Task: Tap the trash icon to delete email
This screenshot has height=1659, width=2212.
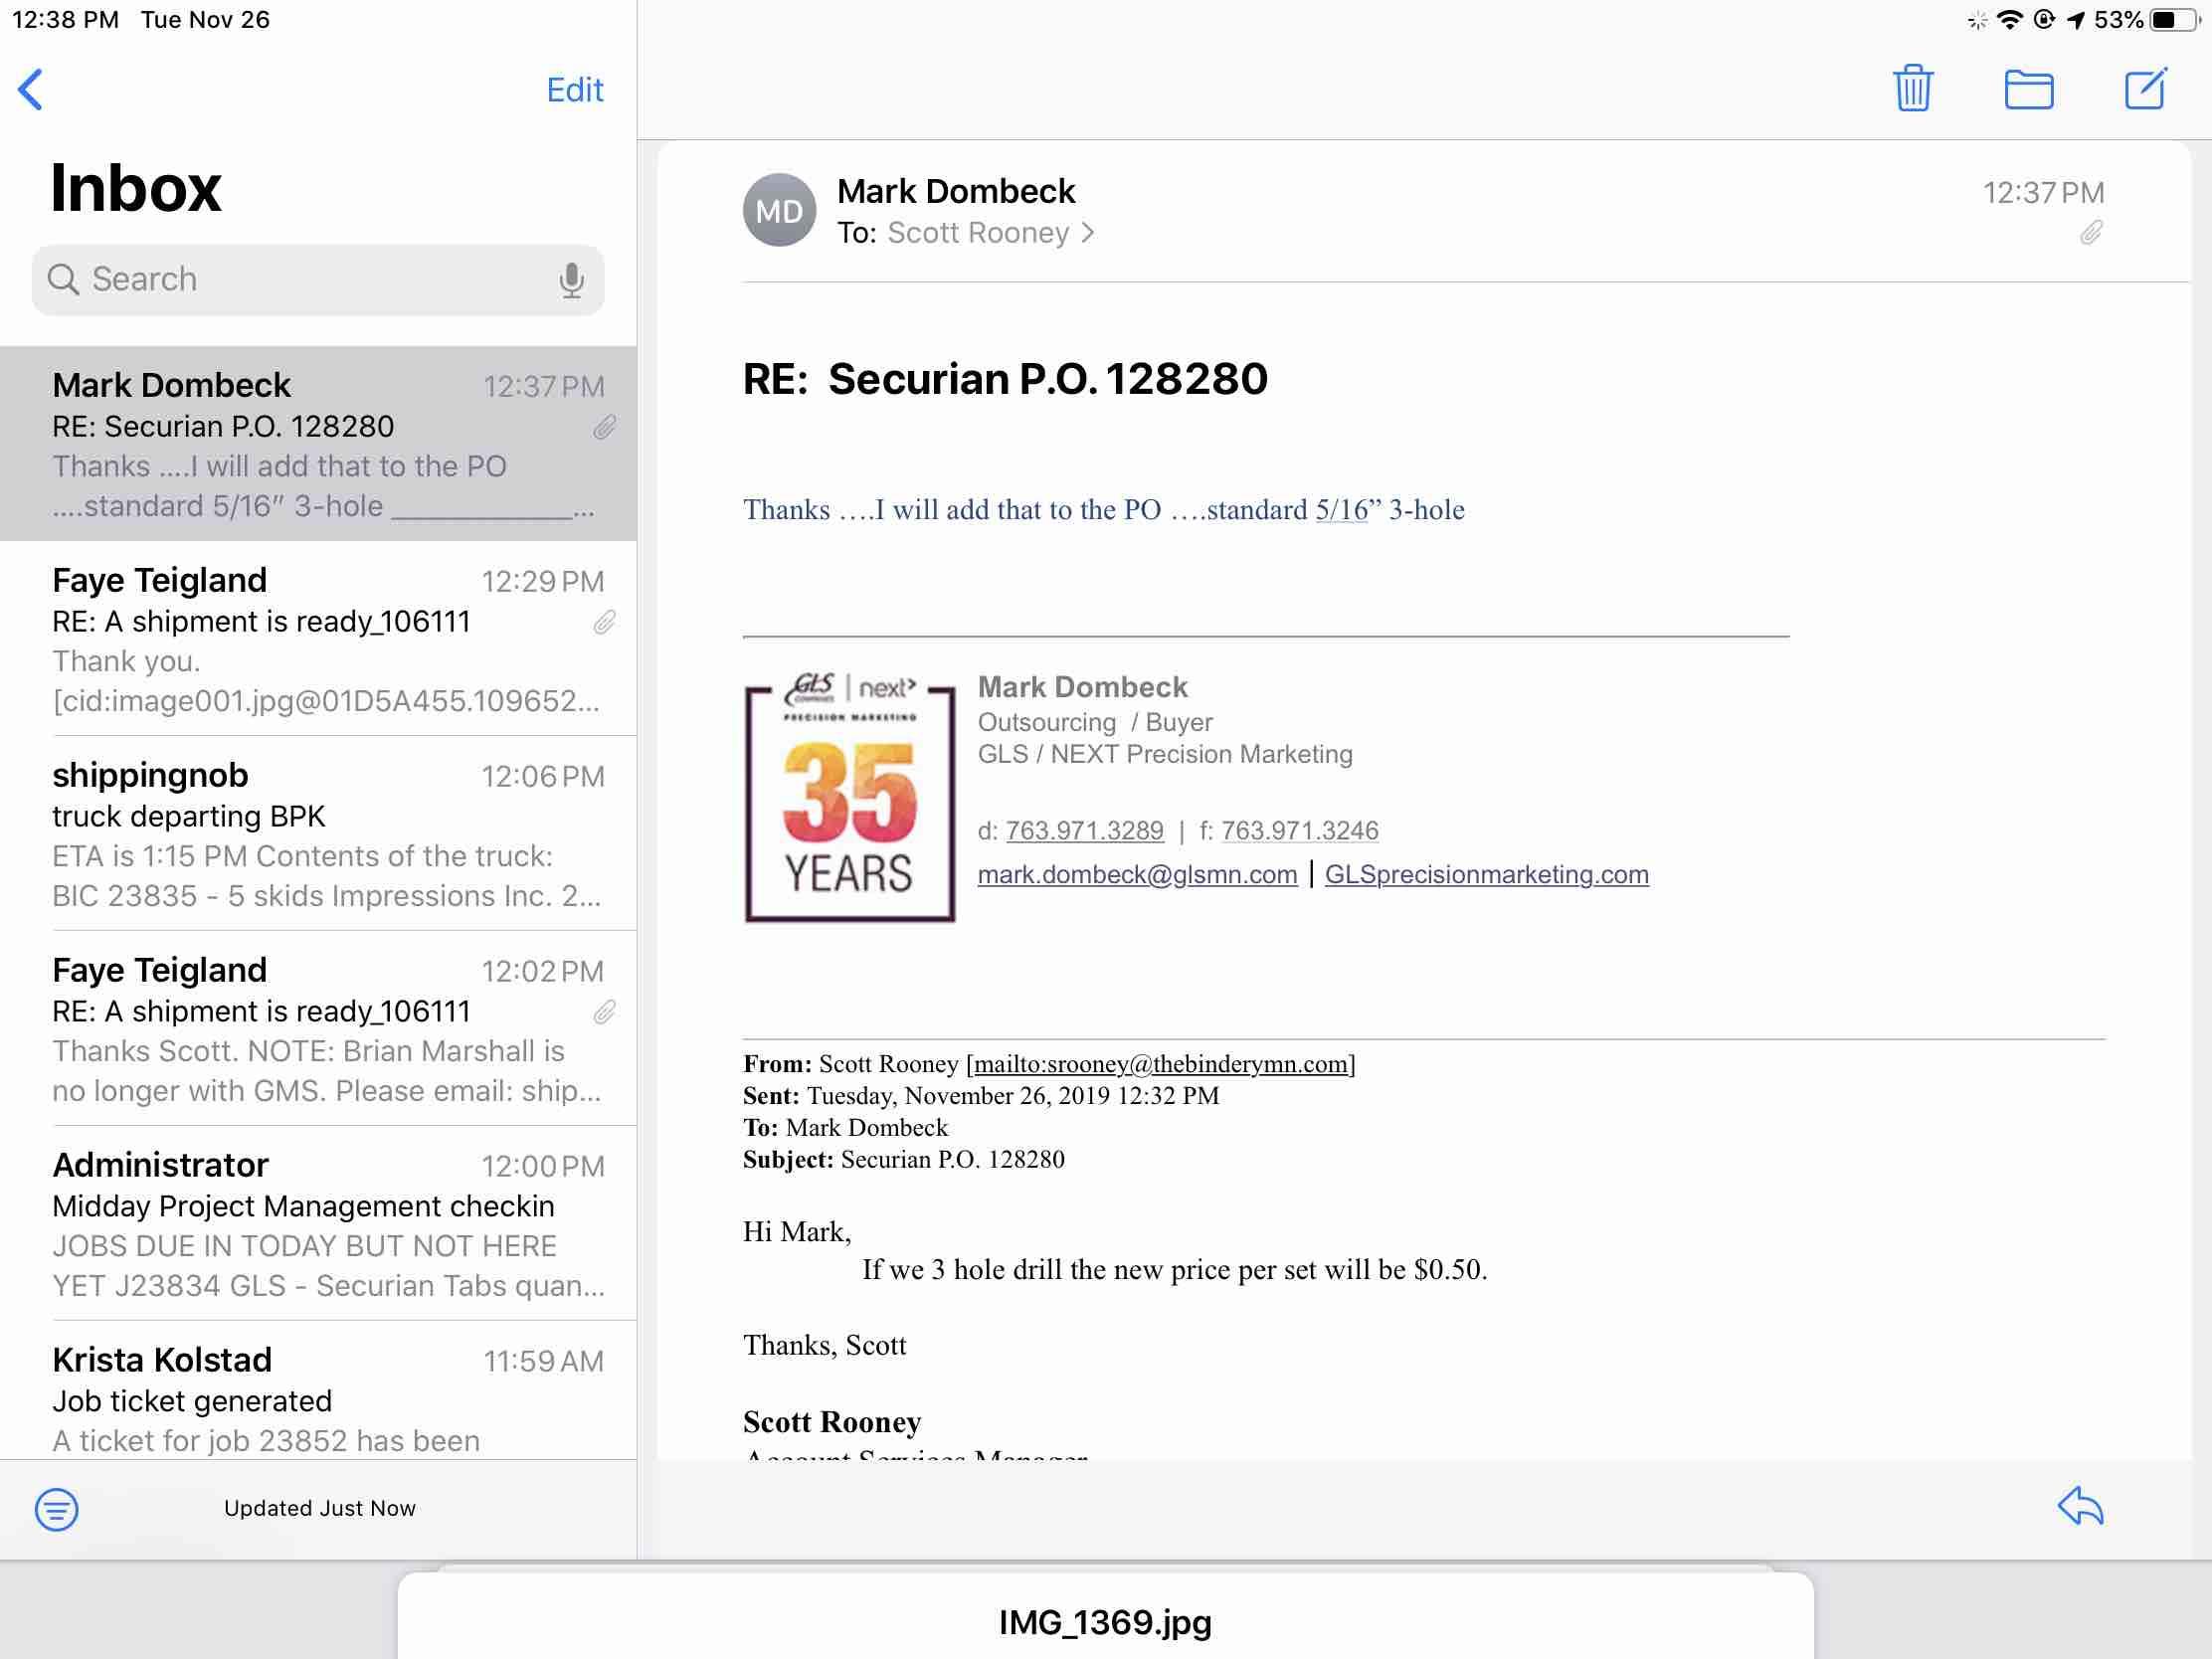Action: [x=1912, y=89]
